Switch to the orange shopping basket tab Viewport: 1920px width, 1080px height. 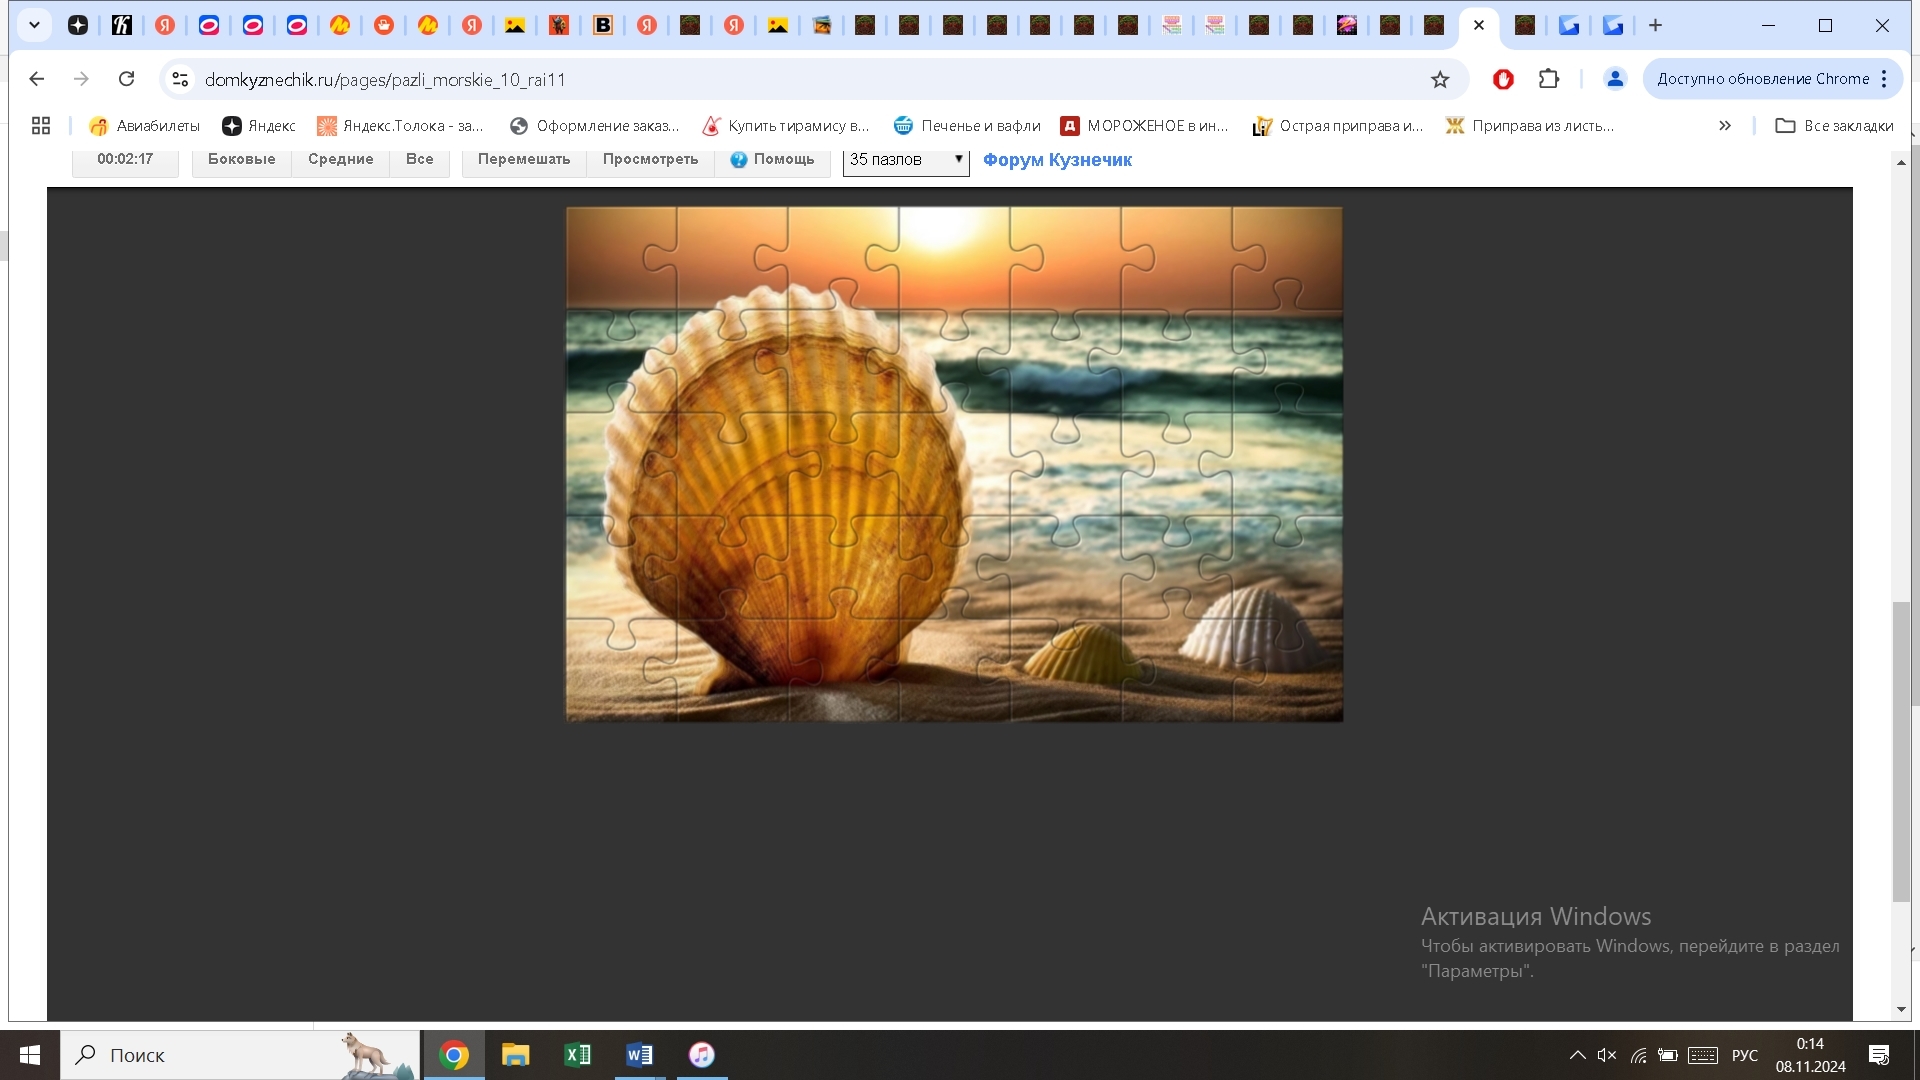(384, 25)
